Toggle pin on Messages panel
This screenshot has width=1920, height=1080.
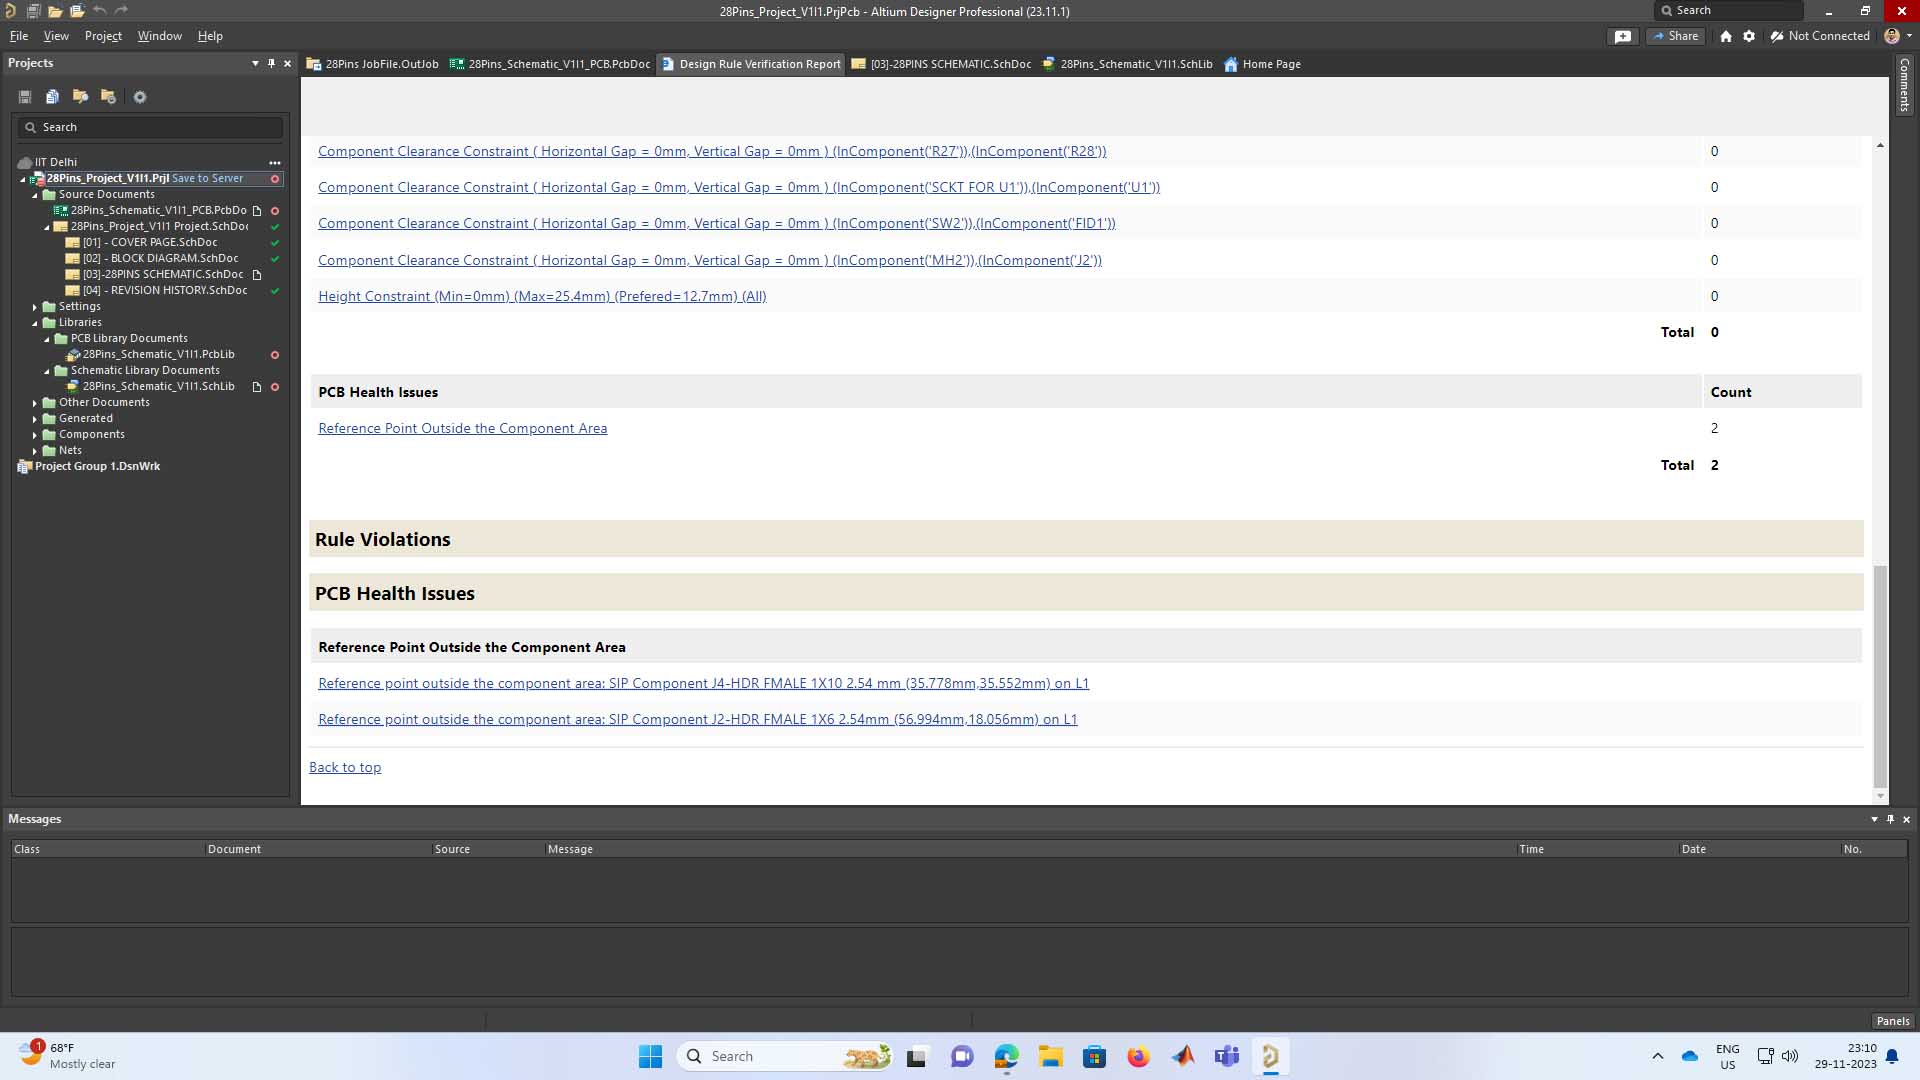pyautogui.click(x=1890, y=819)
